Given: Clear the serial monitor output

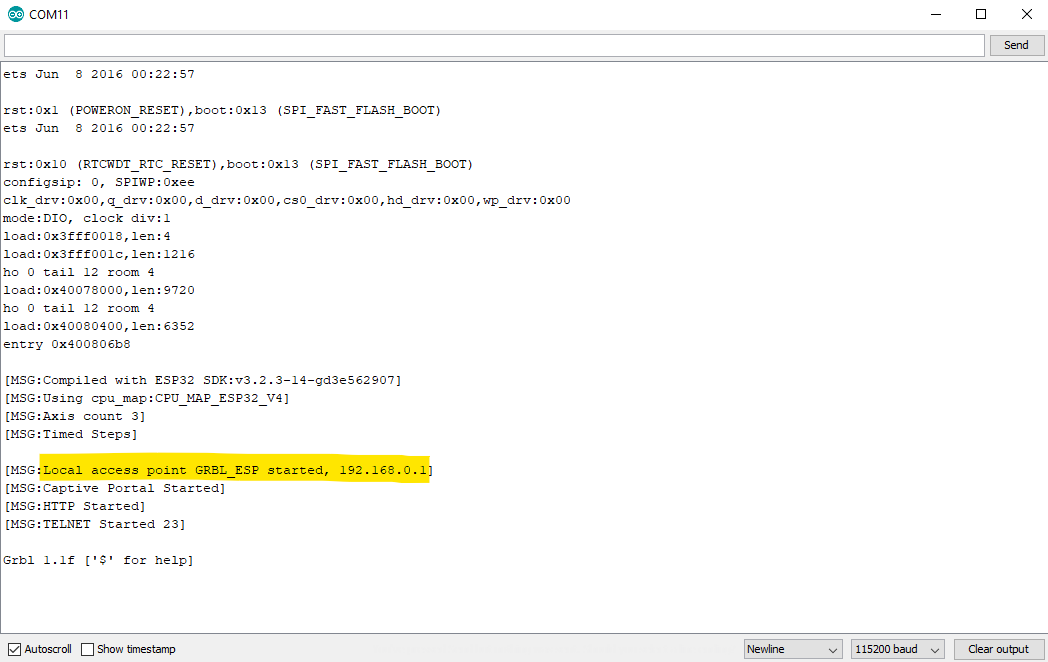Looking at the screenshot, I should pyautogui.click(x=997, y=648).
